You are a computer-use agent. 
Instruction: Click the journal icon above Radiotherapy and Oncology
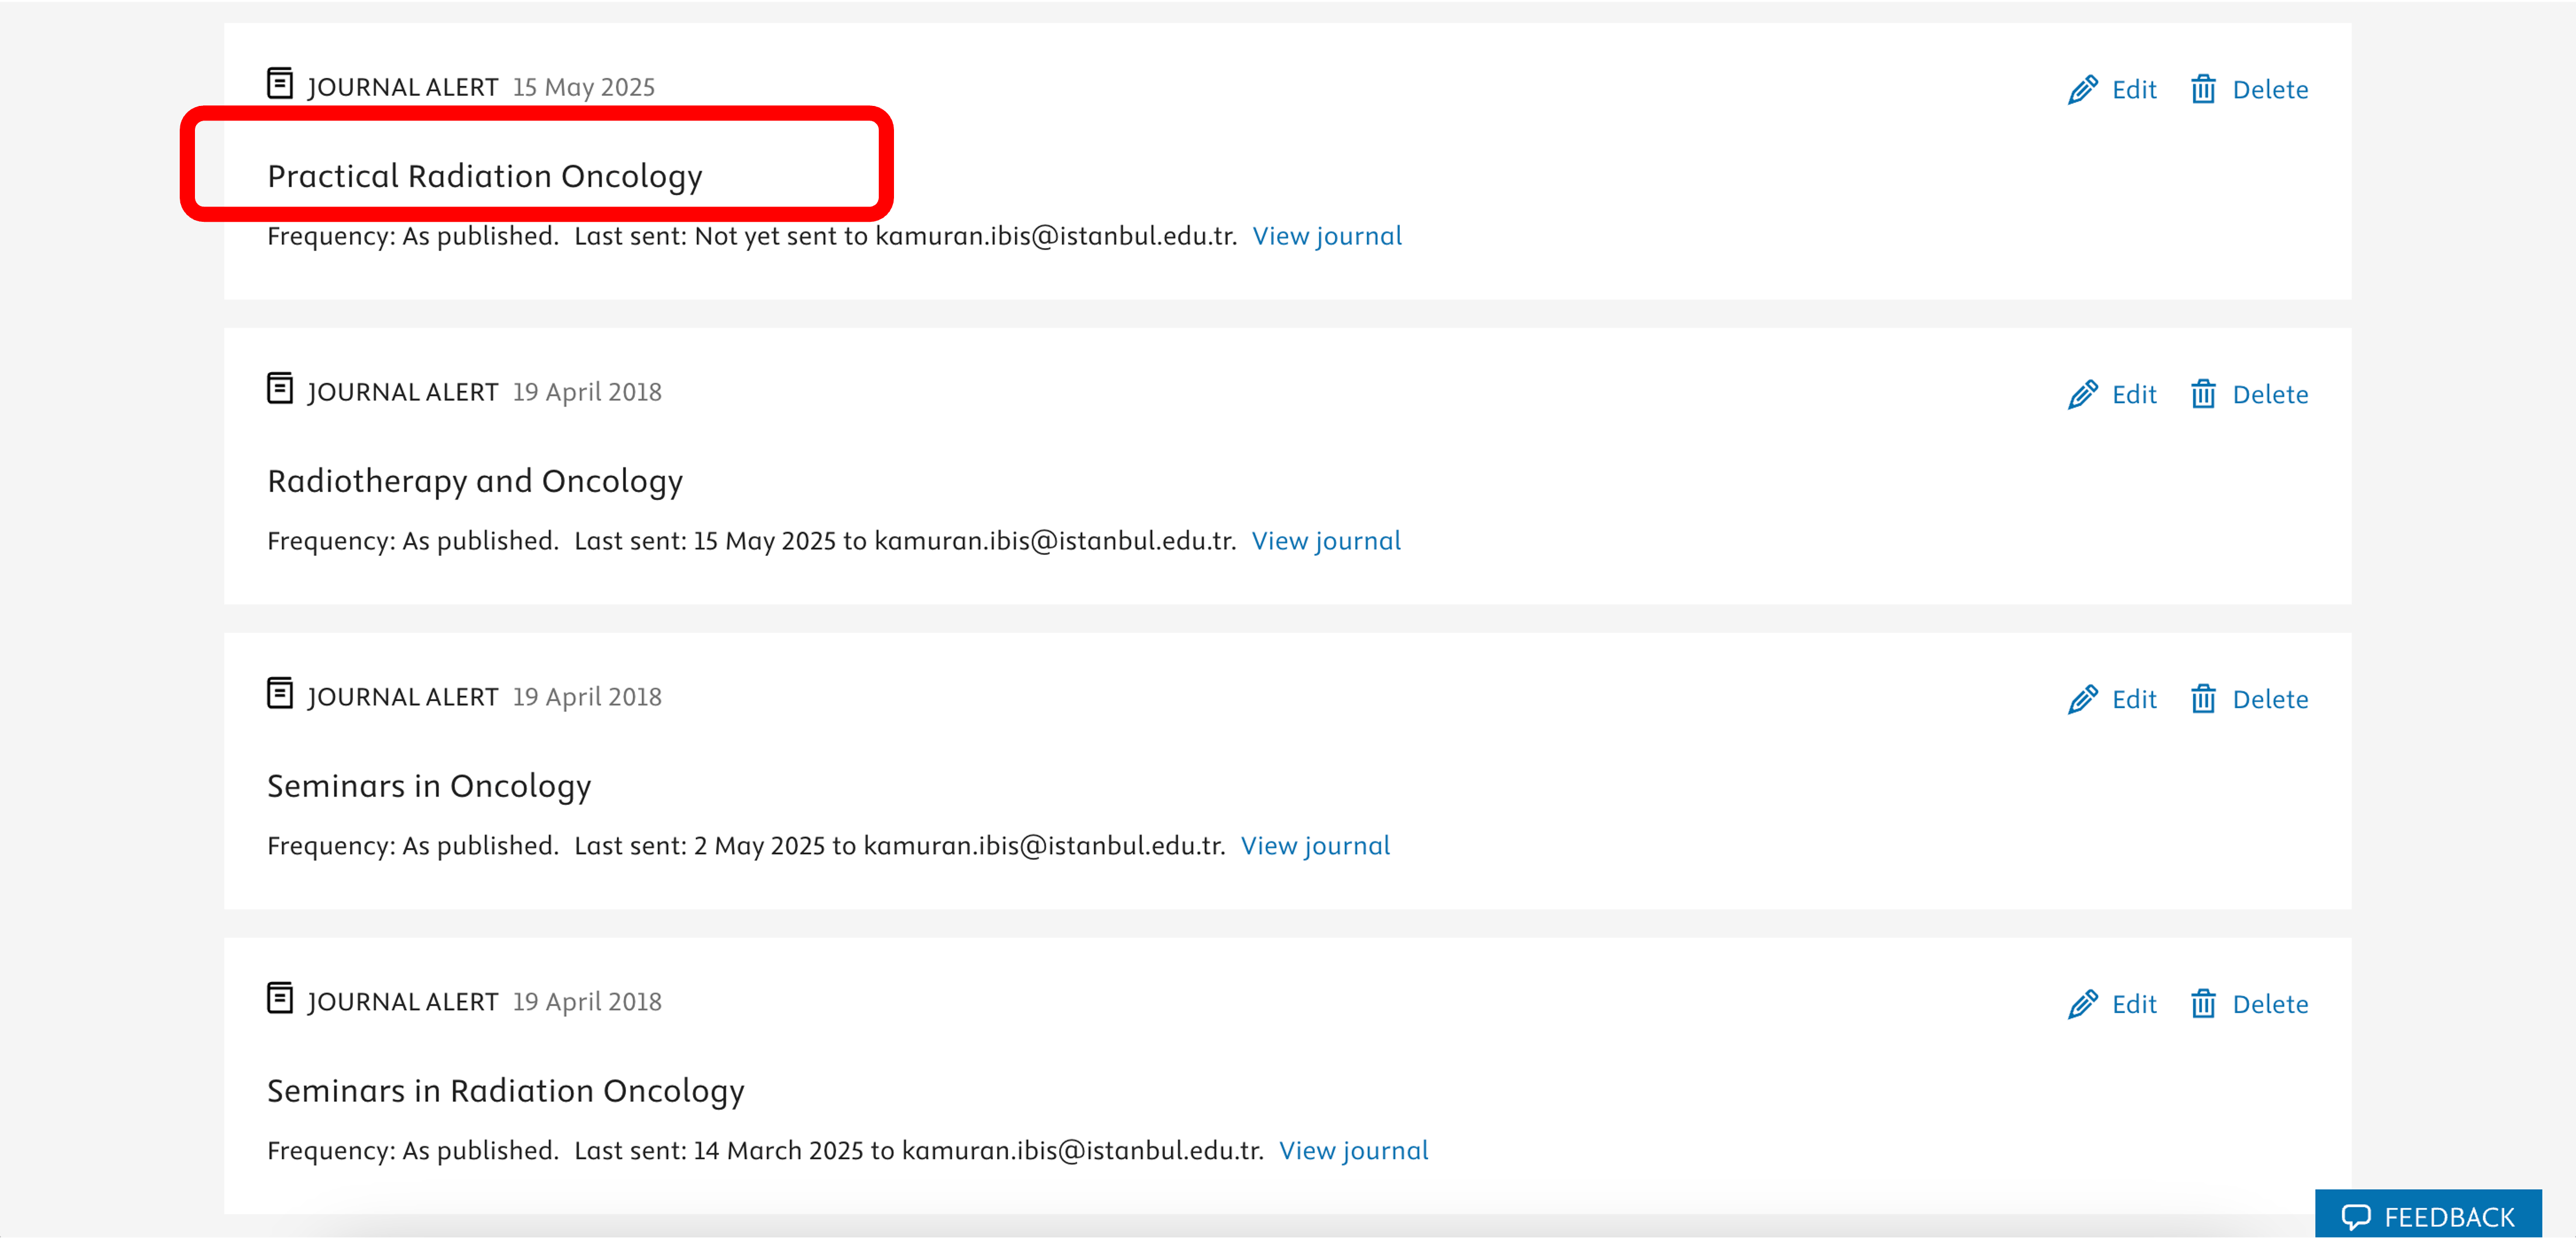pos(280,389)
